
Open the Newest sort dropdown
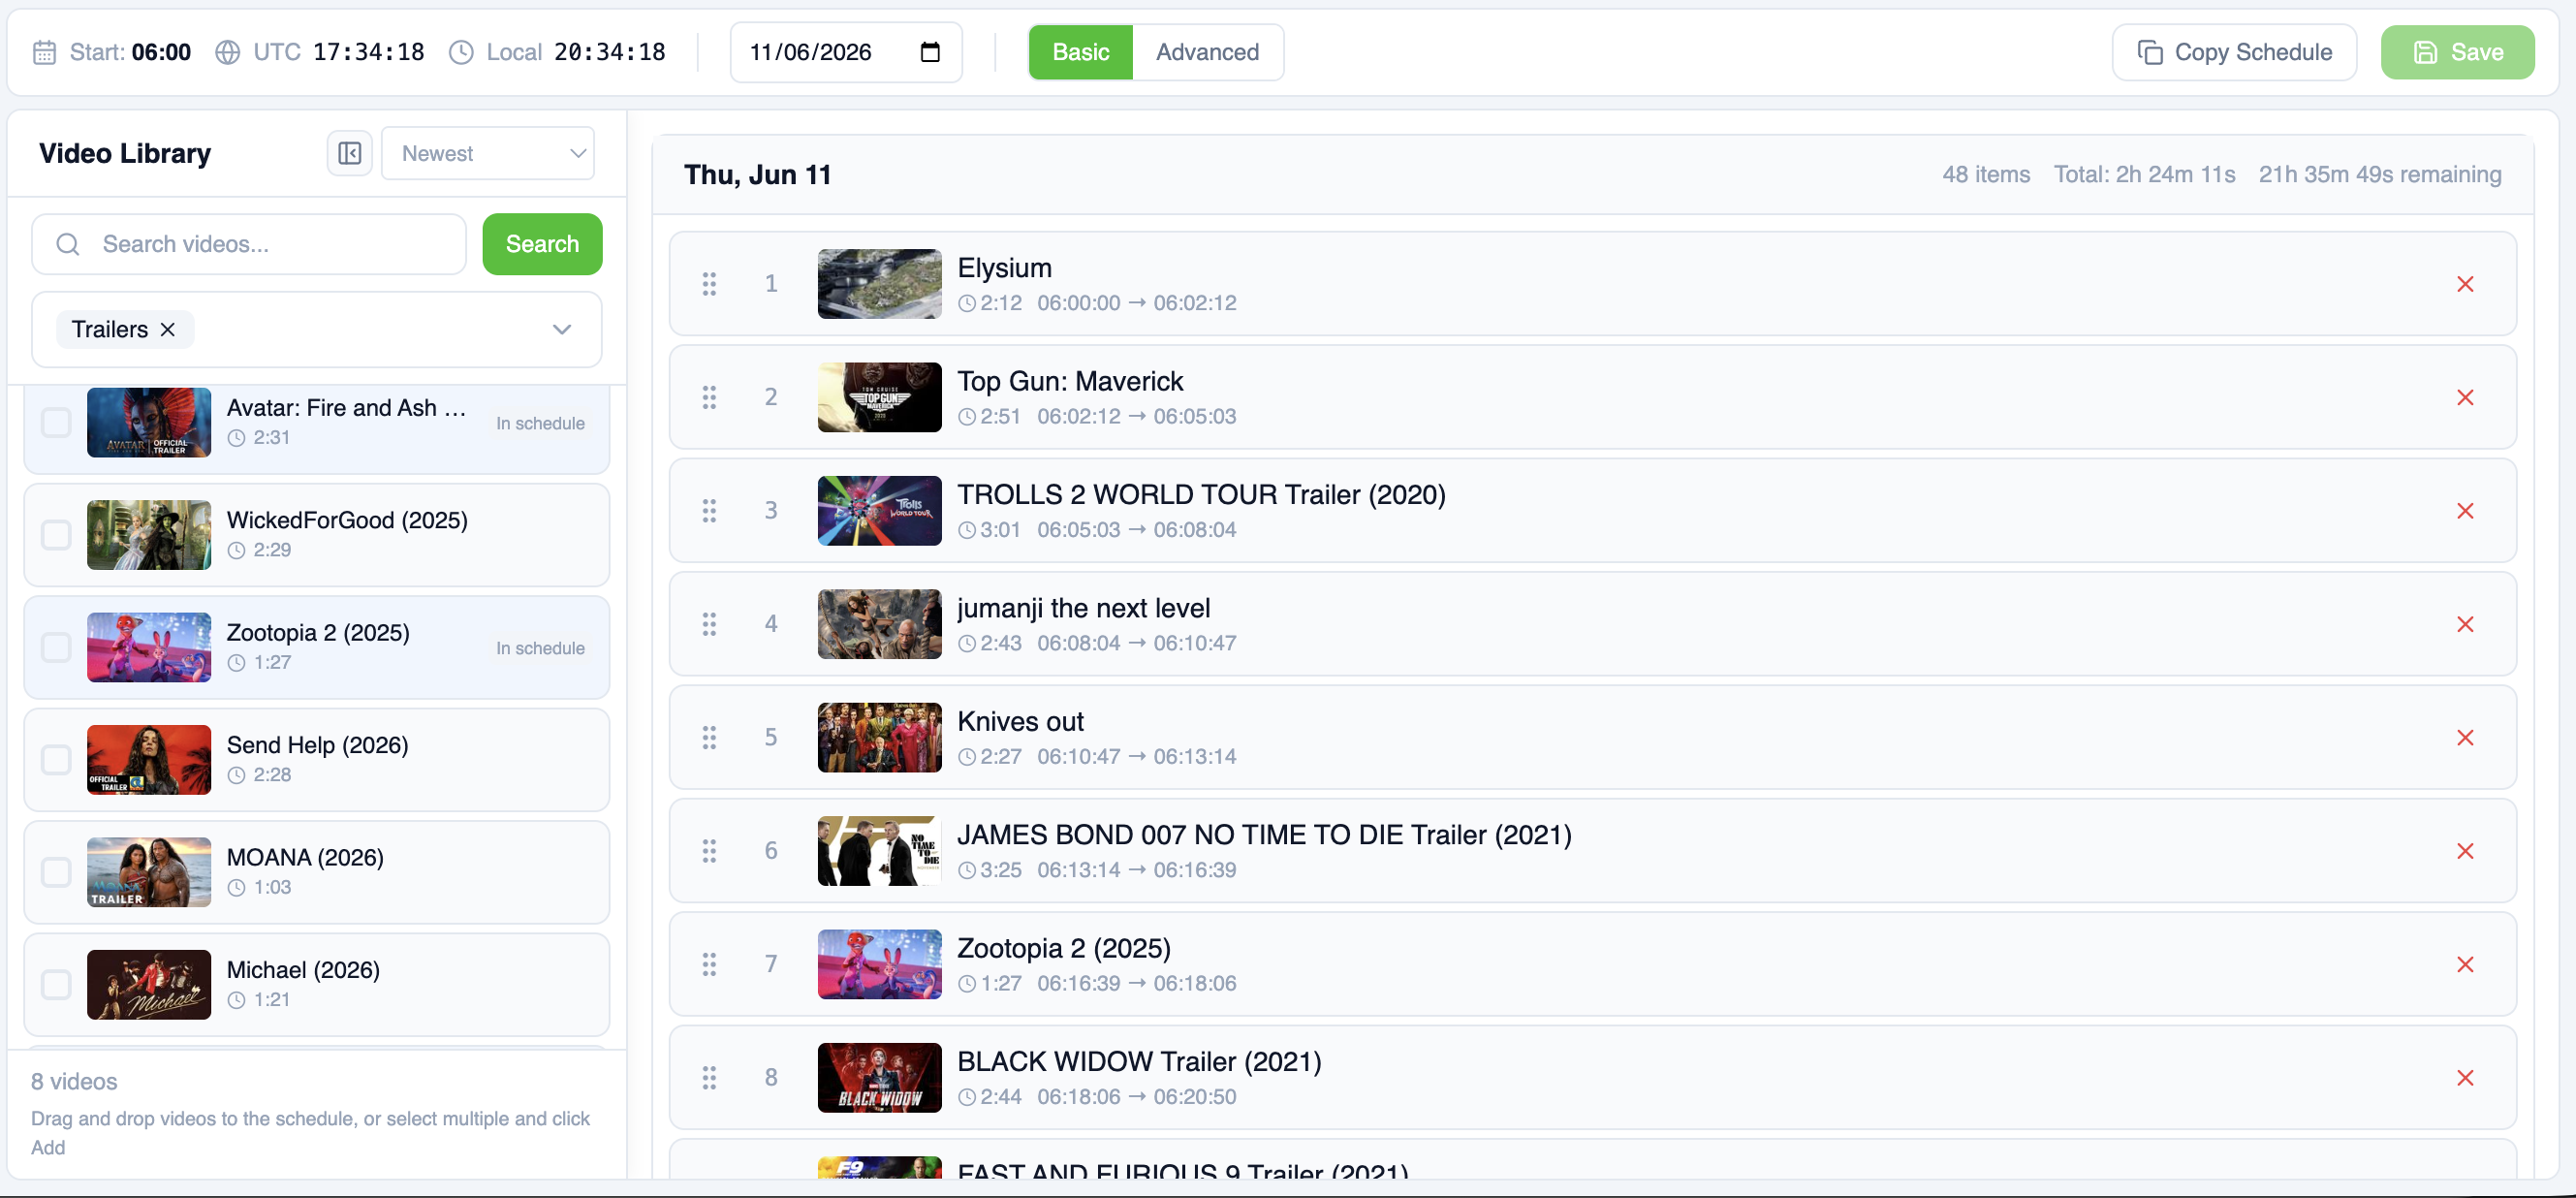488,153
